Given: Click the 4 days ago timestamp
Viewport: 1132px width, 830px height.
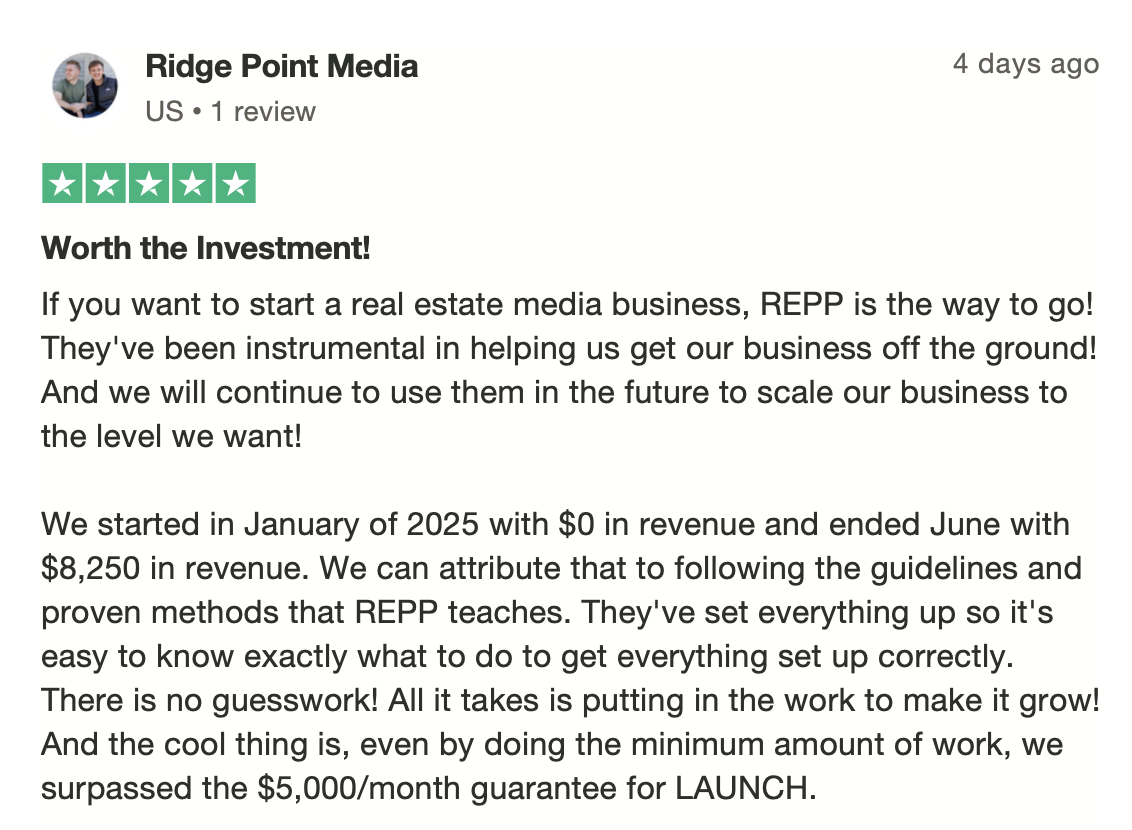Looking at the screenshot, I should [x=1026, y=64].
